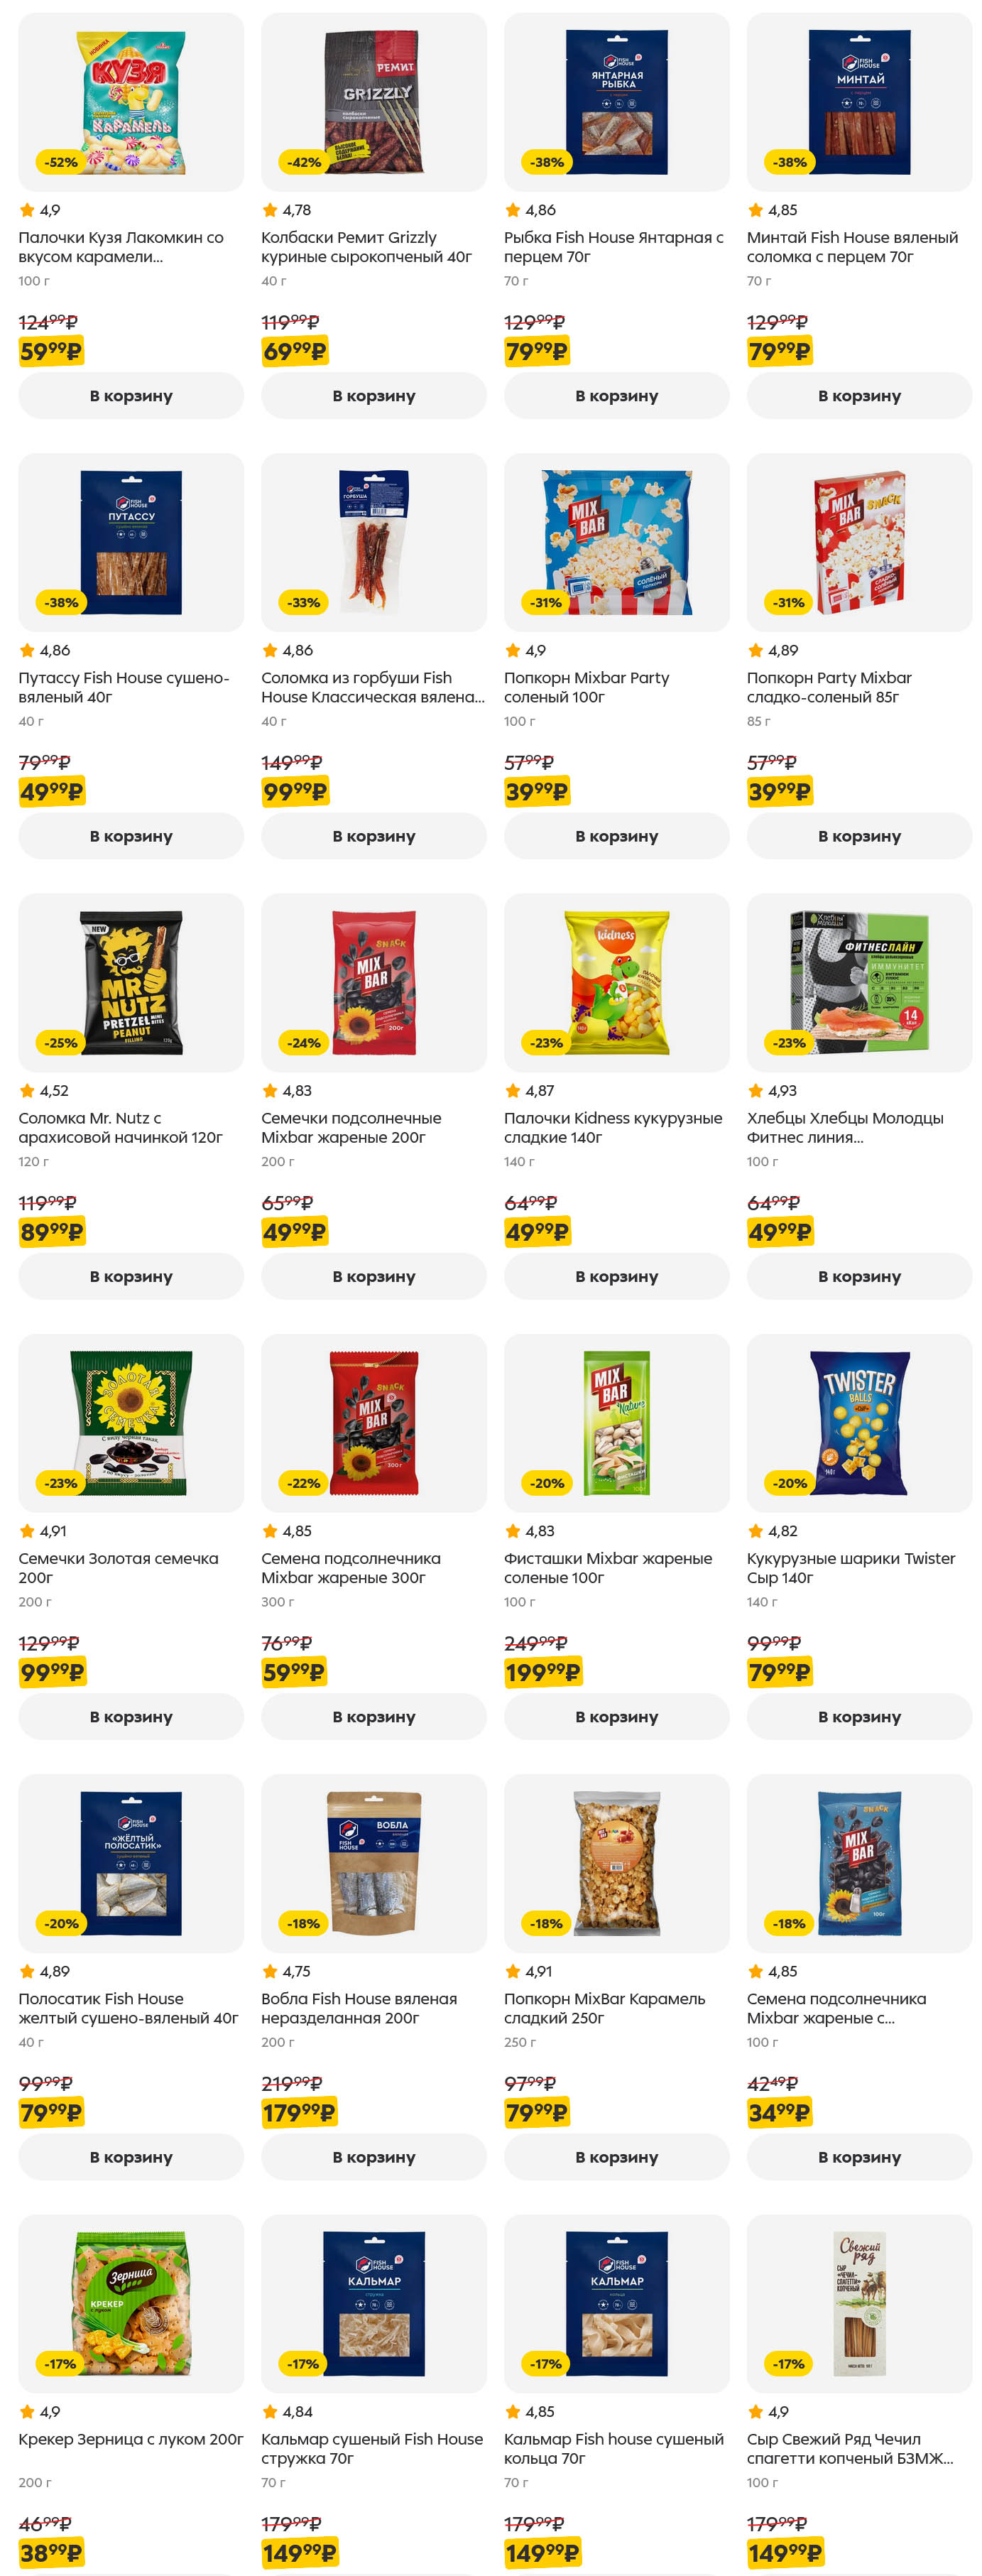This screenshot has width=982, height=2576.
Task: Click the -42% badge on Grizzly
Action: (x=304, y=162)
